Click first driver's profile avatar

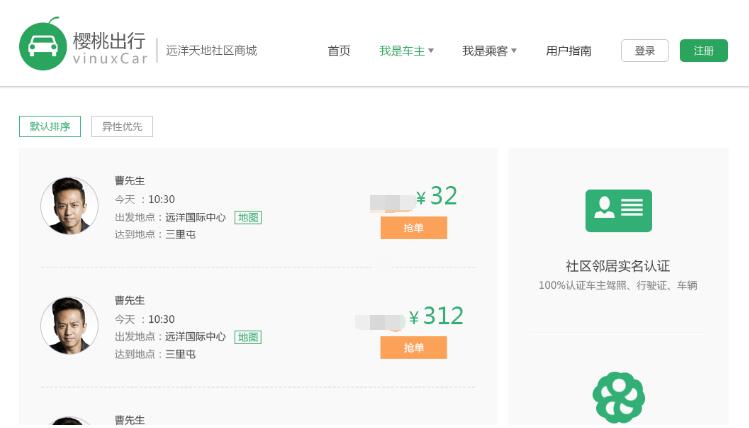point(69,206)
